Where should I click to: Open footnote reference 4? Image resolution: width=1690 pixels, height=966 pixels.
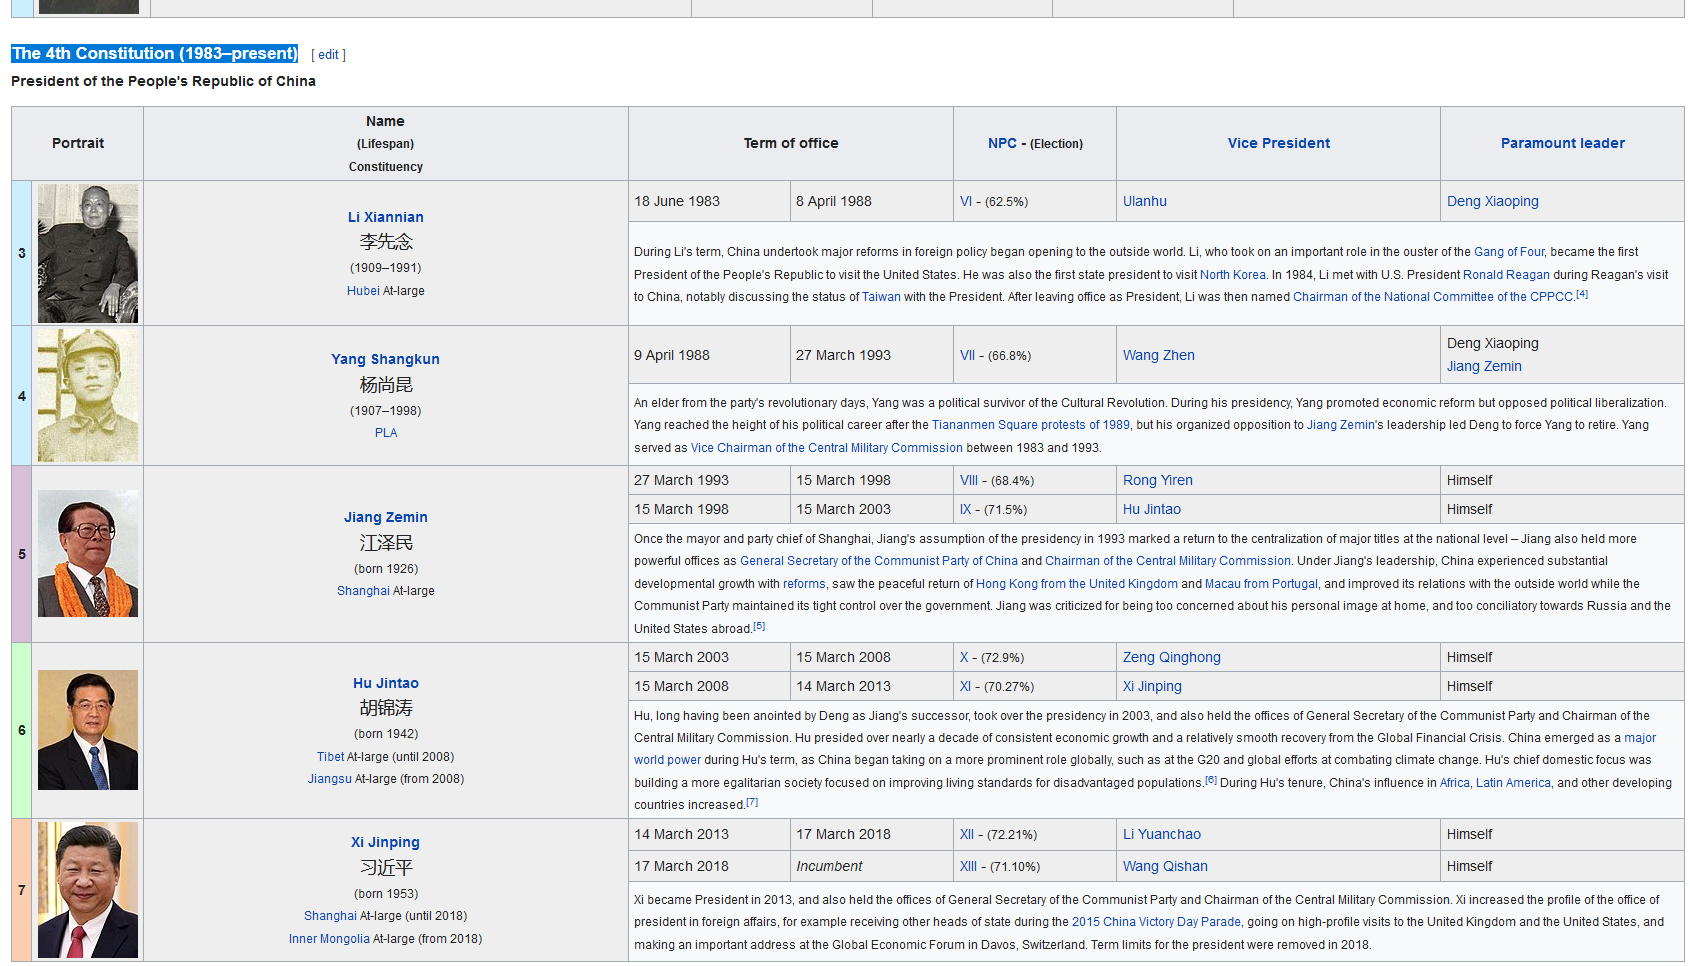[1582, 294]
